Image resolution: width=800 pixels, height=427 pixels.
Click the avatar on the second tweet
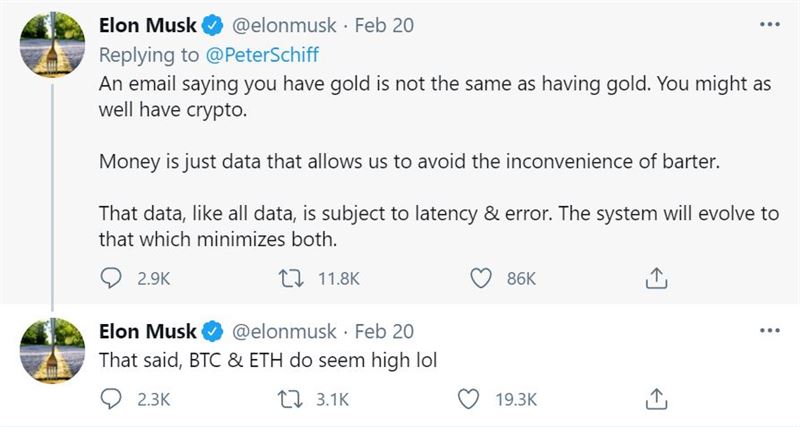click(x=52, y=350)
